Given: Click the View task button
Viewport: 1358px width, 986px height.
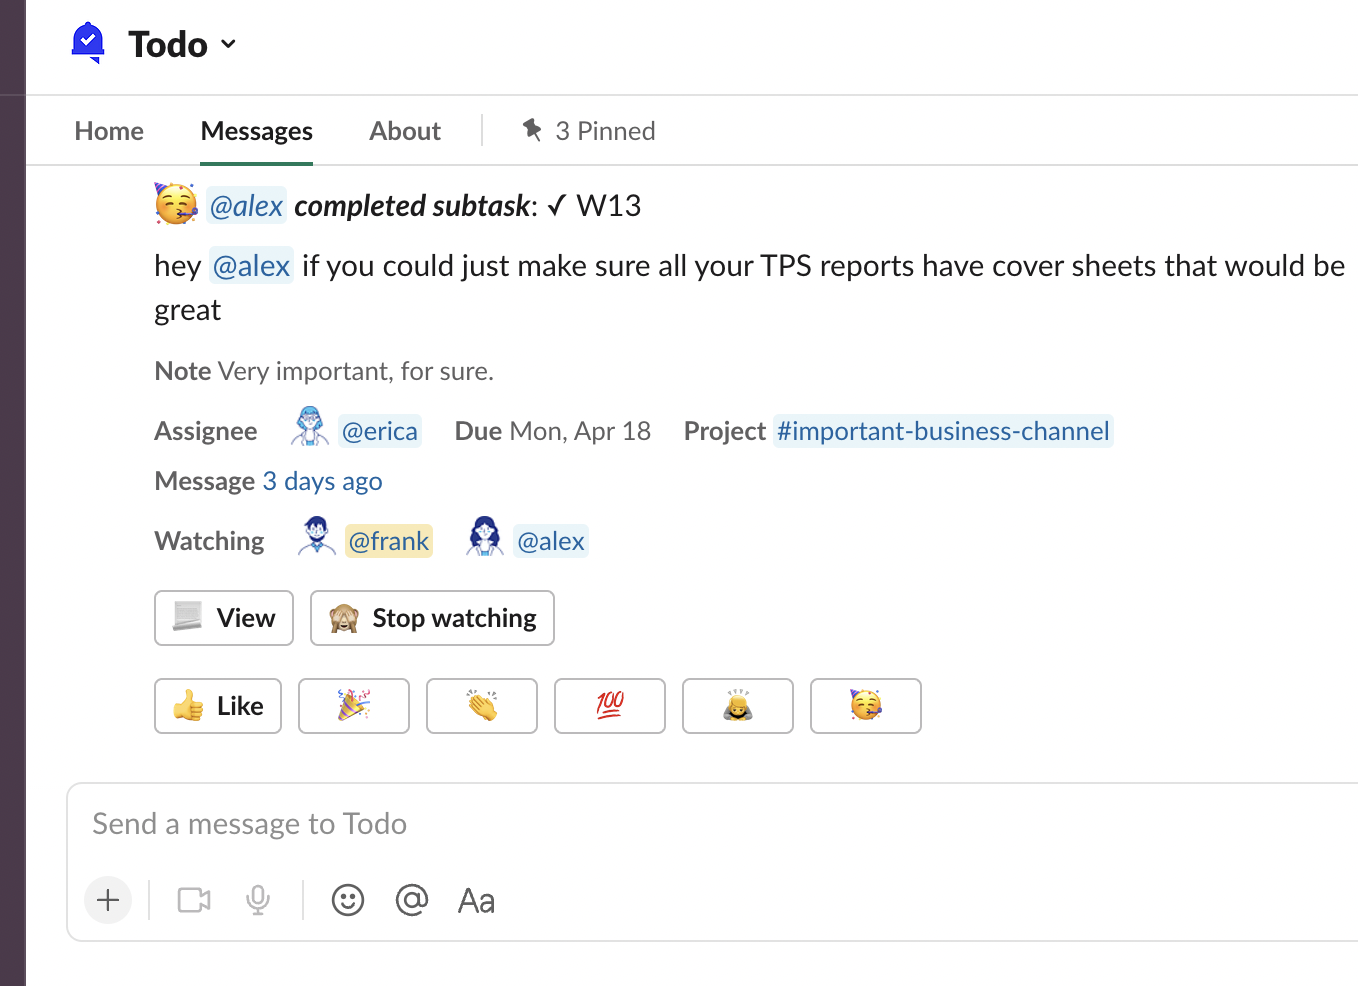Looking at the screenshot, I should click(x=224, y=618).
